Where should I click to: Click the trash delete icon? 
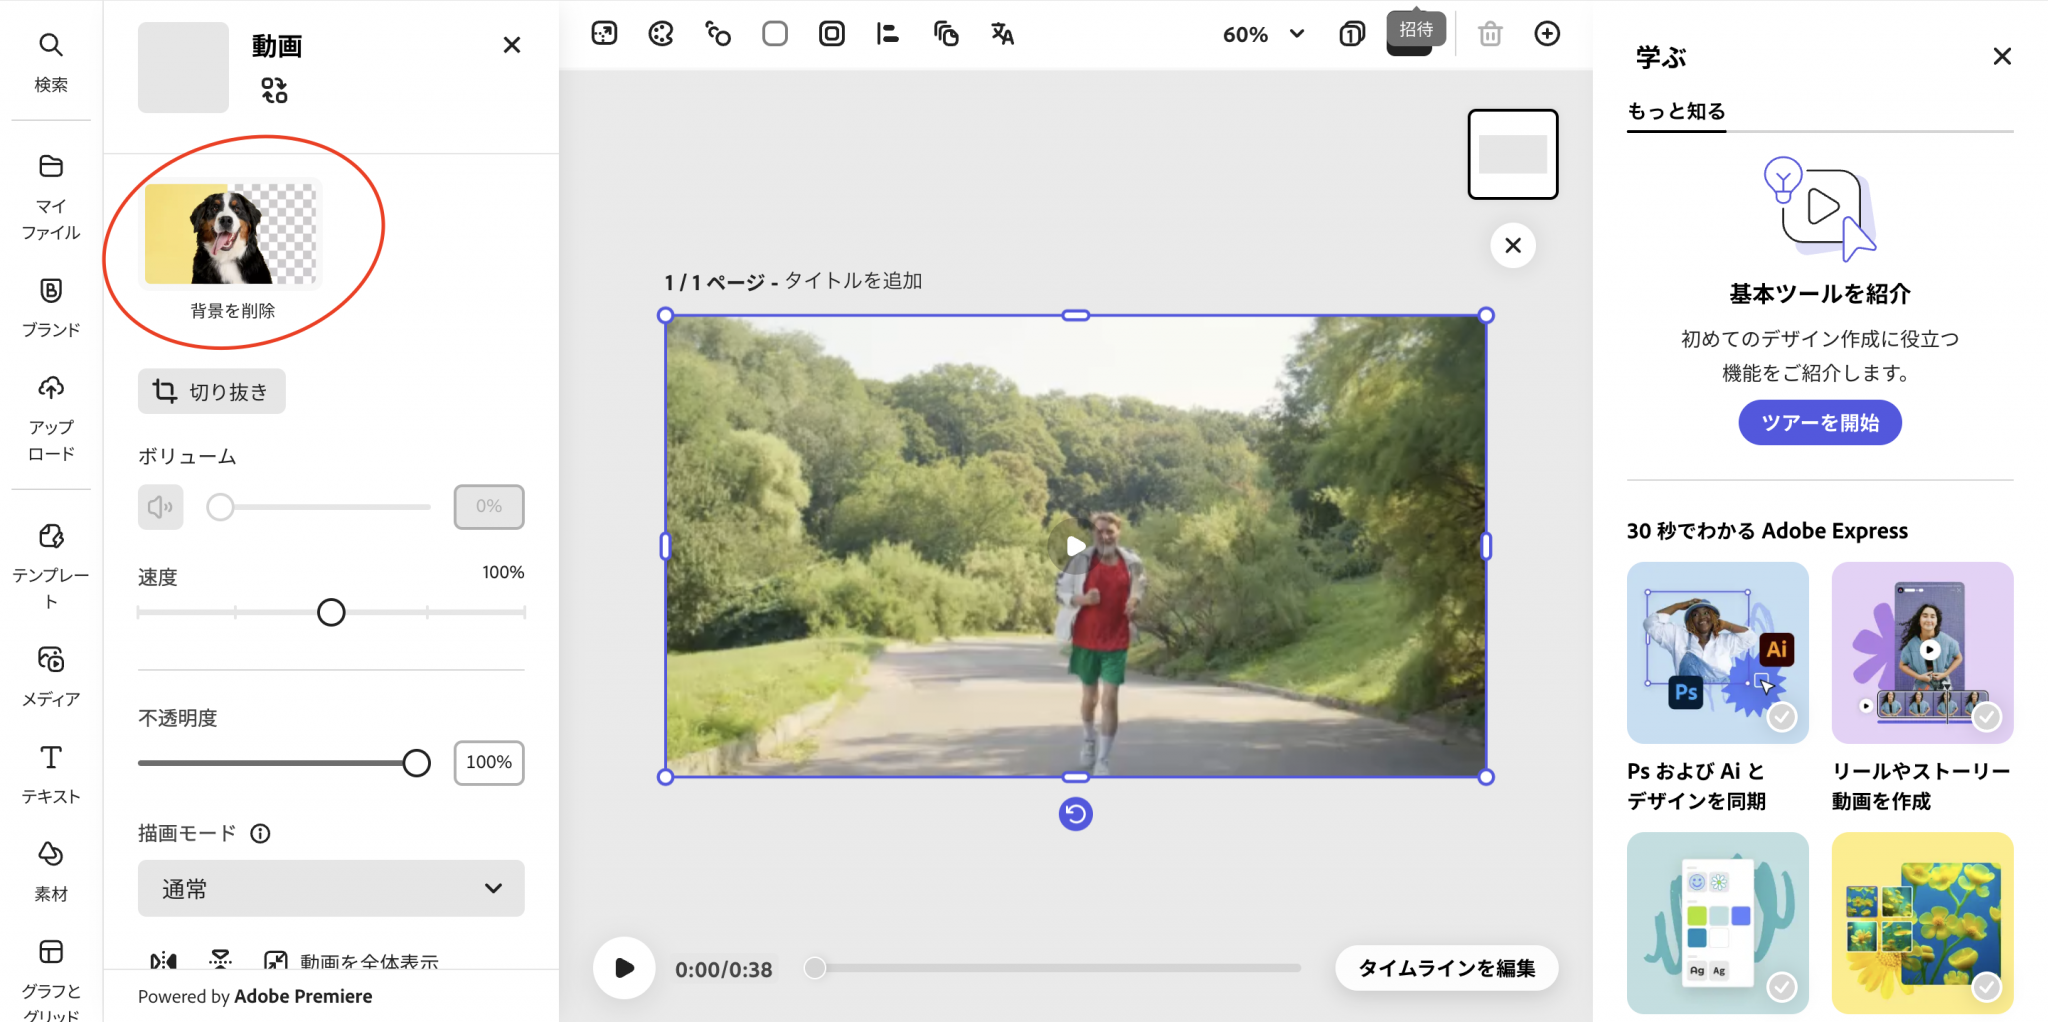[1490, 34]
